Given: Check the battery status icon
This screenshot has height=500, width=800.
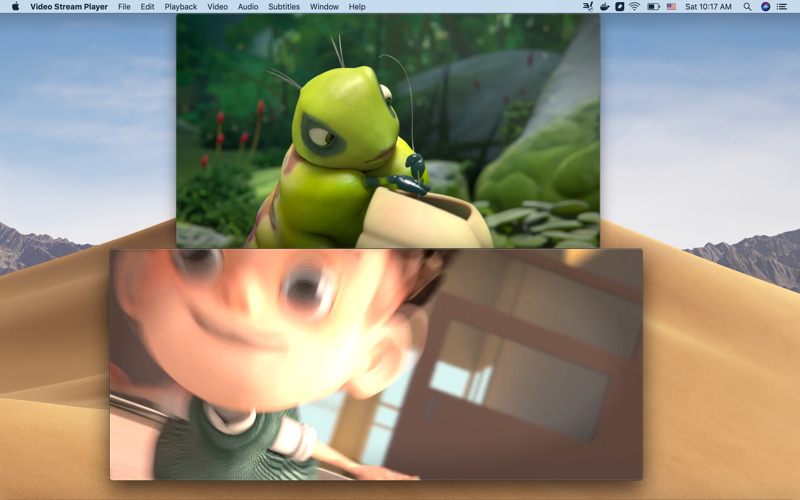Looking at the screenshot, I should point(653,7).
